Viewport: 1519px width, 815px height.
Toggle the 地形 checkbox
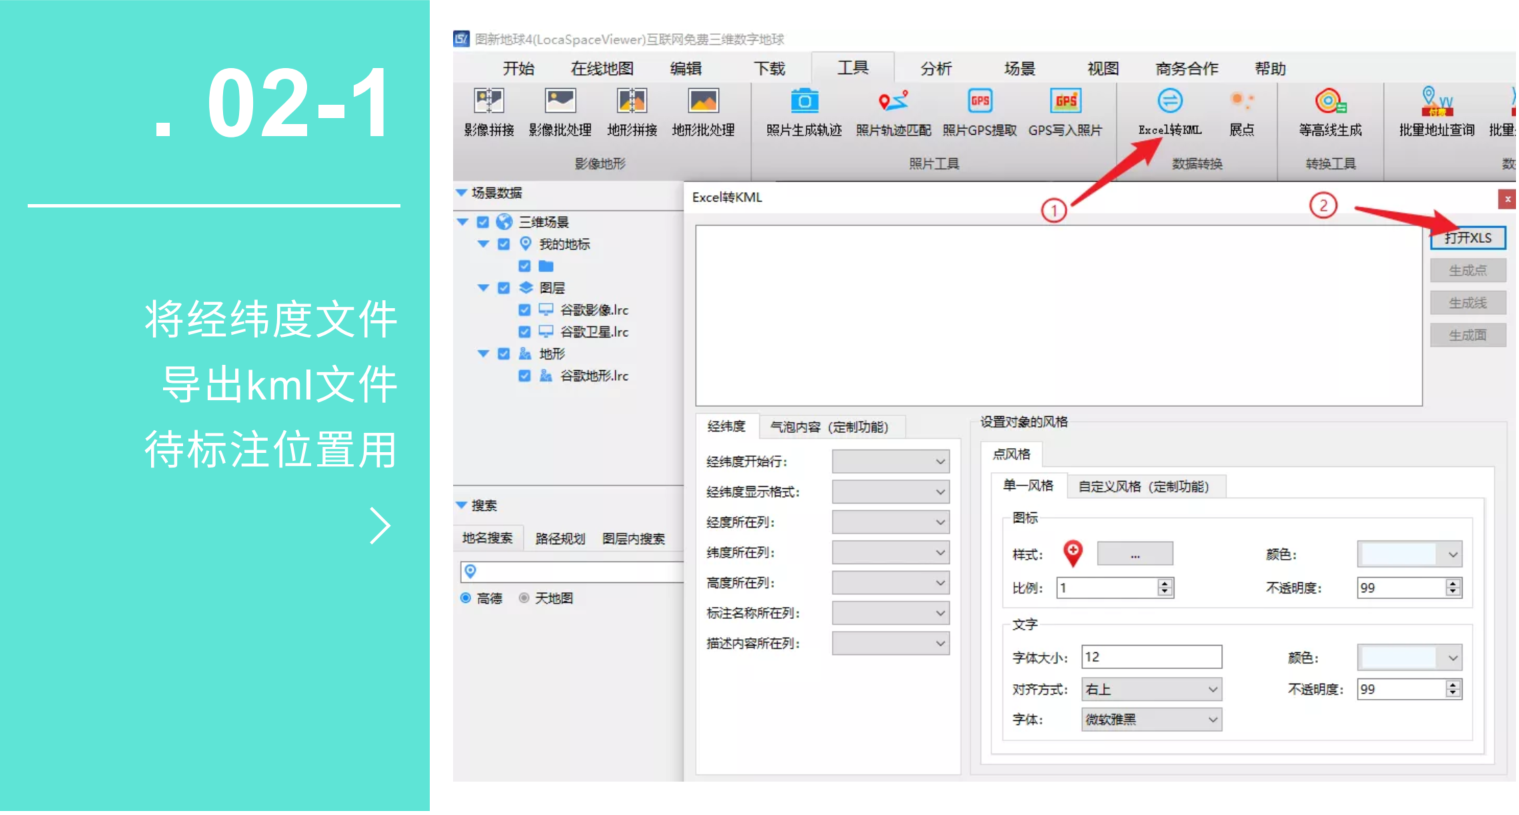(x=504, y=354)
